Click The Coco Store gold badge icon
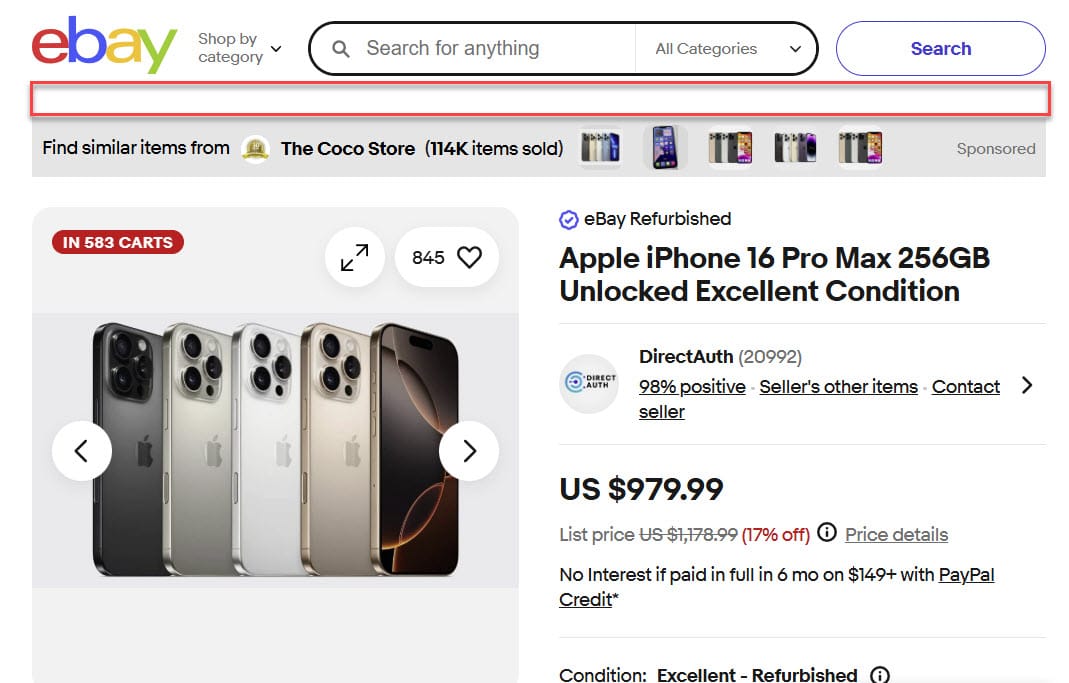The image size is (1069, 683). tap(256, 149)
